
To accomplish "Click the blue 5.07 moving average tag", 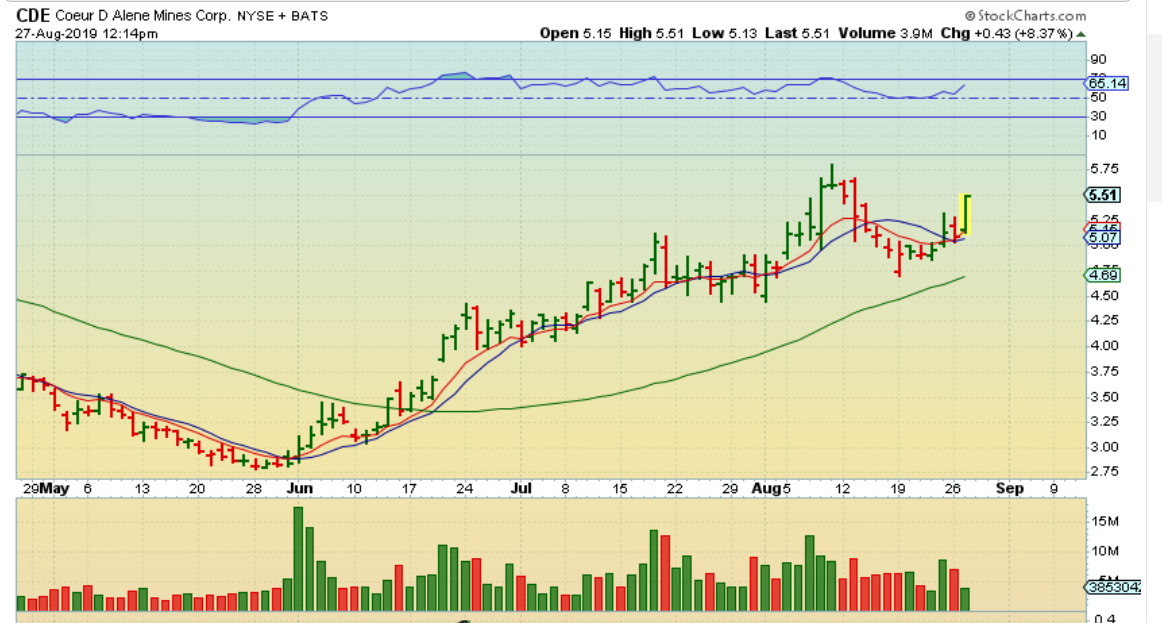I will [1103, 238].
